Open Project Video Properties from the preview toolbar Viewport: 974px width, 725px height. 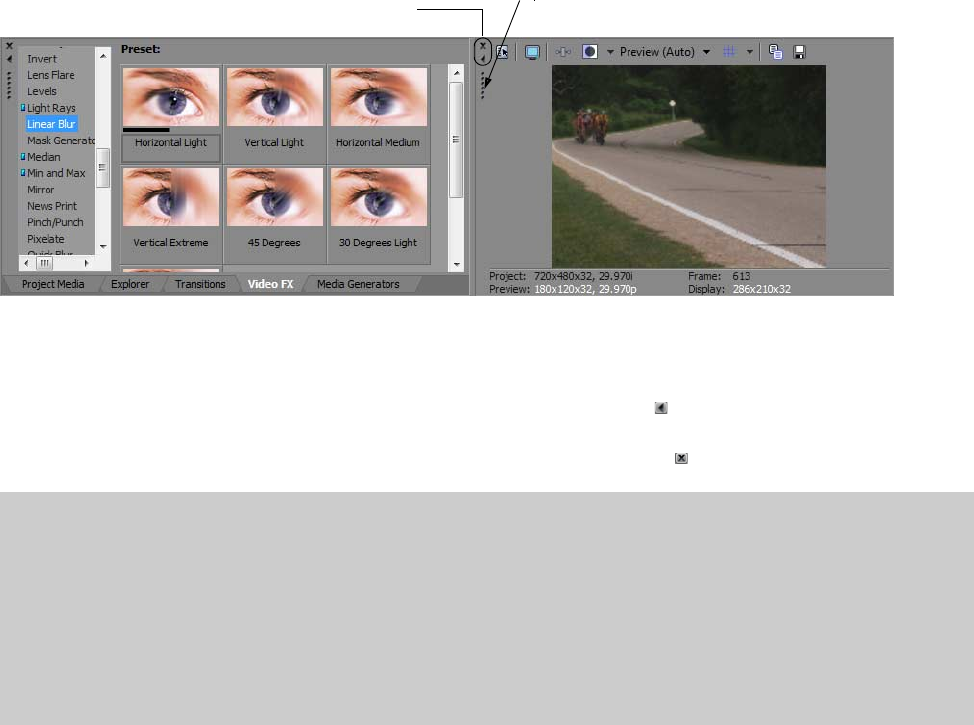coord(502,52)
